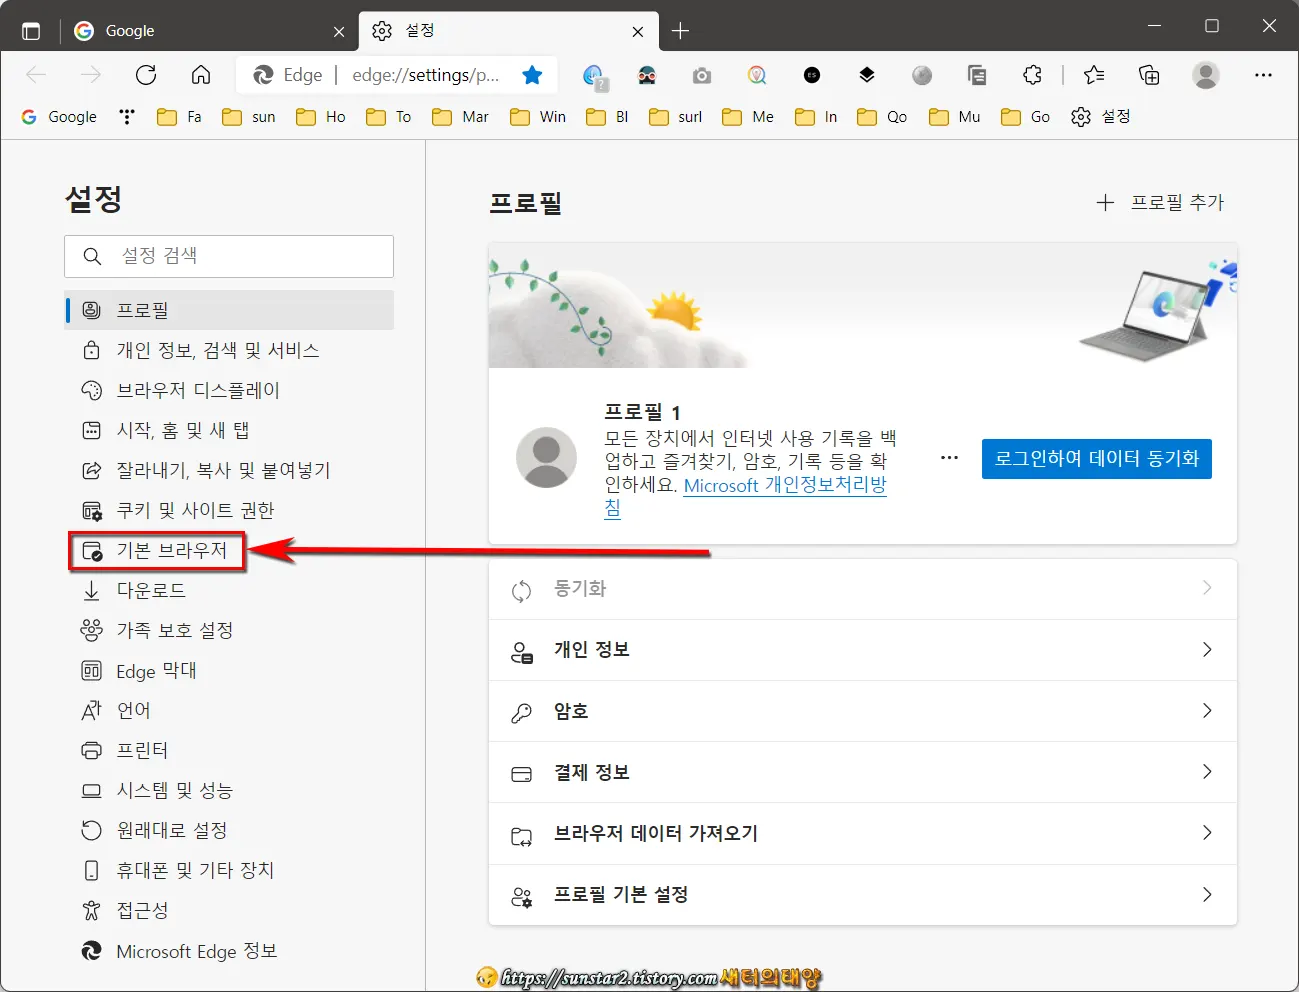
Task: Click the 설정 검색 search field
Action: pyautogui.click(x=228, y=256)
